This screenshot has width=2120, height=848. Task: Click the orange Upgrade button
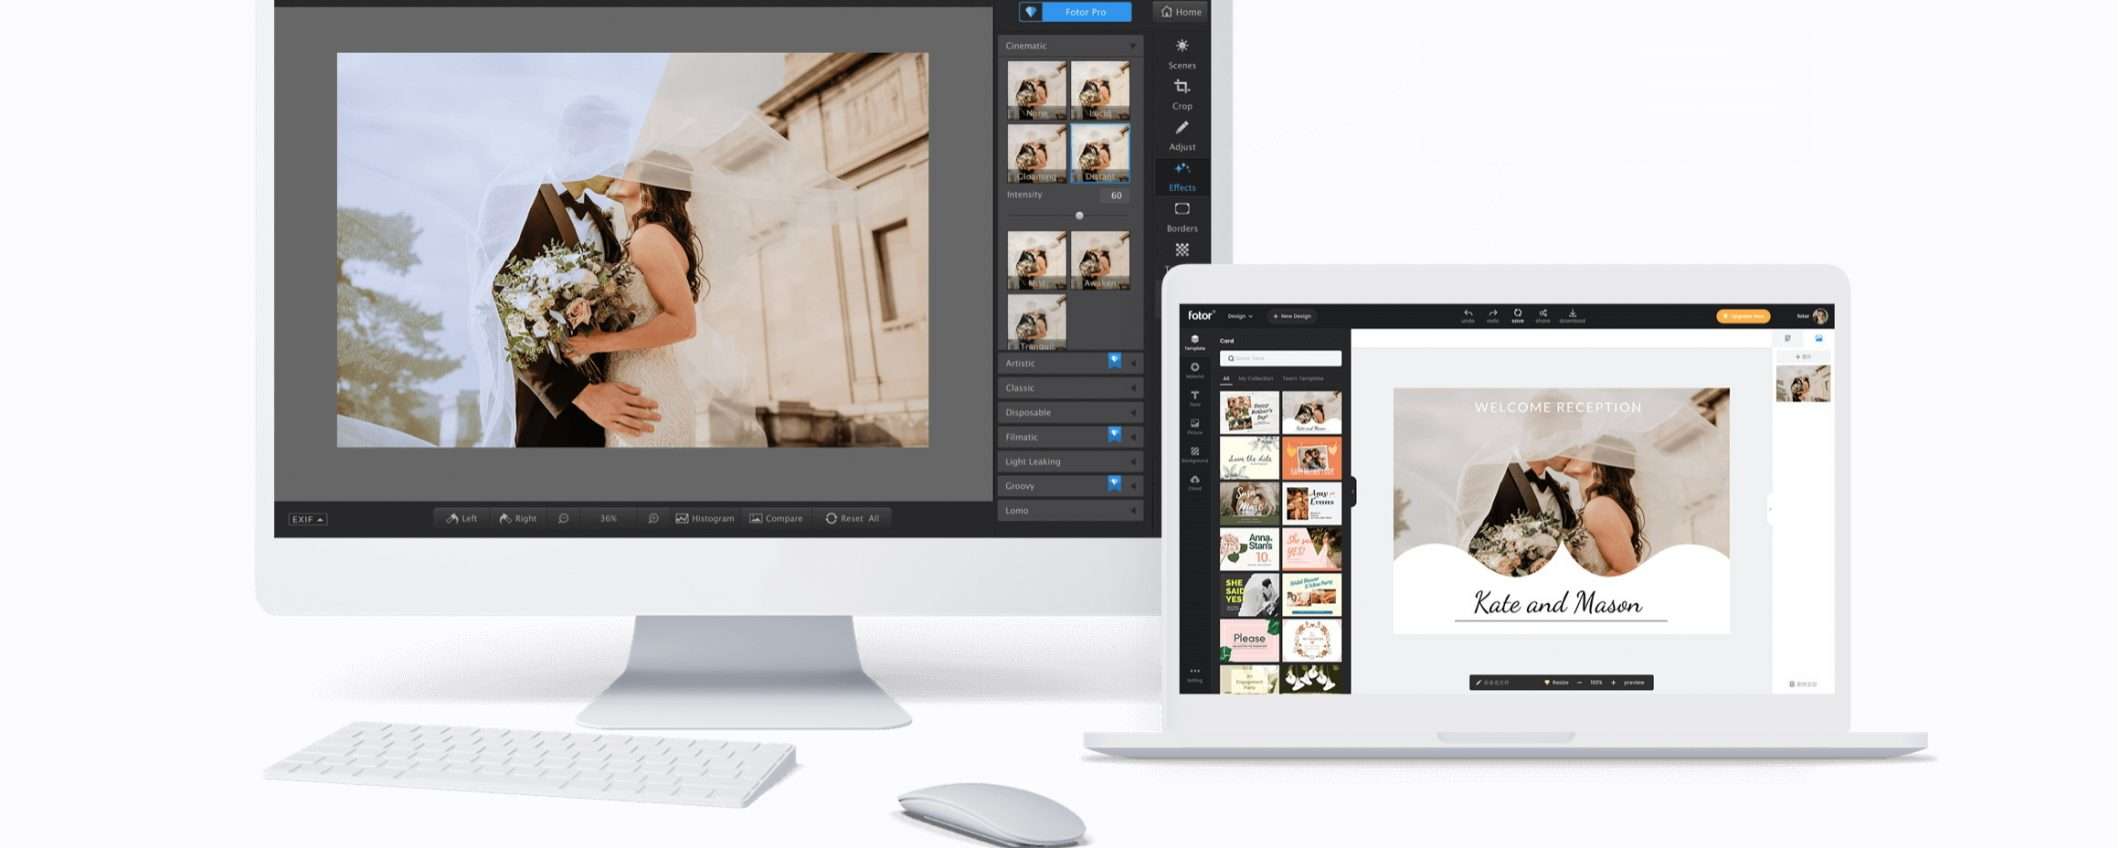(x=1743, y=316)
